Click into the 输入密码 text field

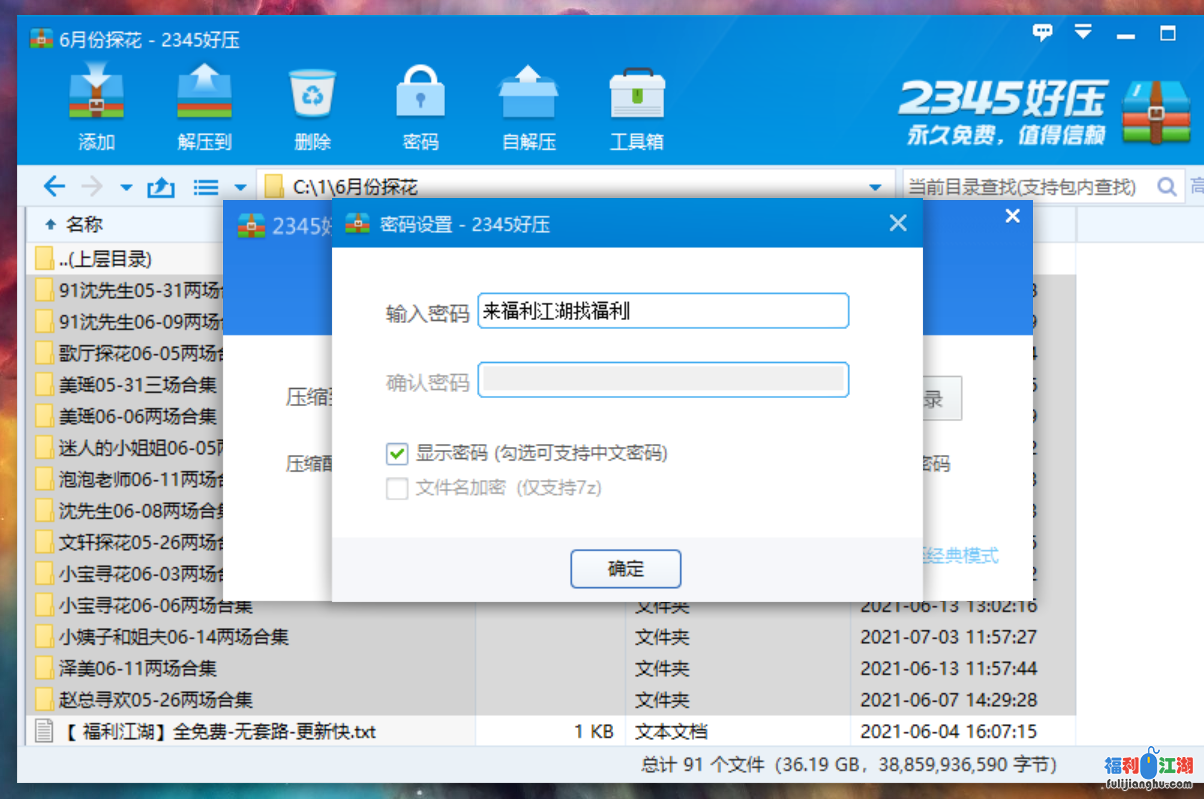663,311
